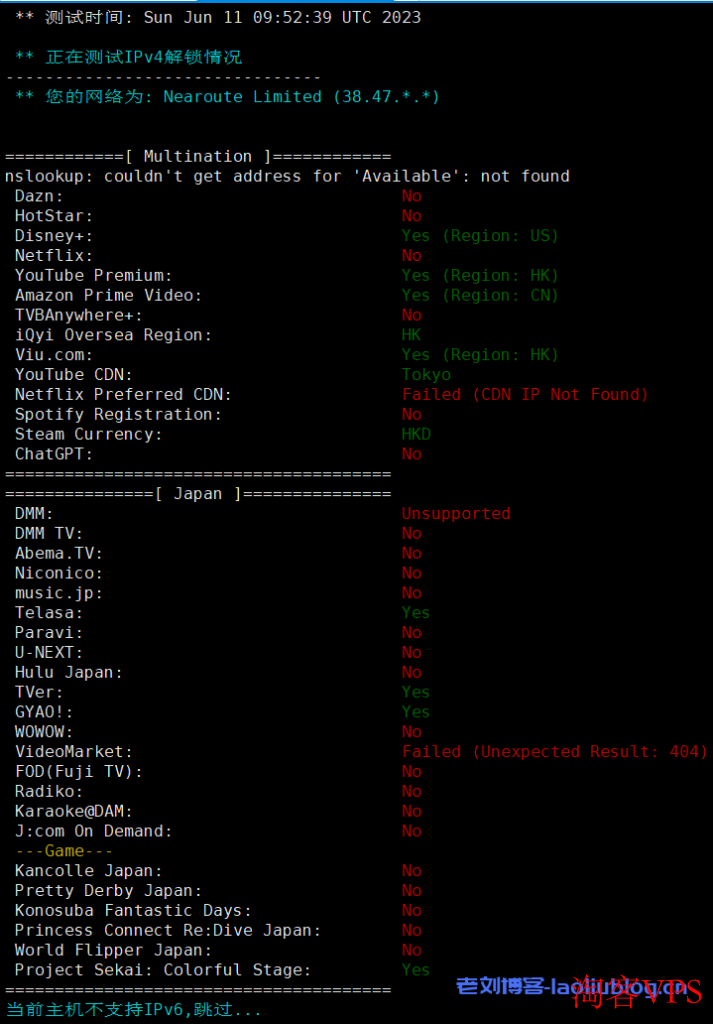Click the YouTube CDN Tokyo value
713x1024 pixels.
tap(426, 375)
